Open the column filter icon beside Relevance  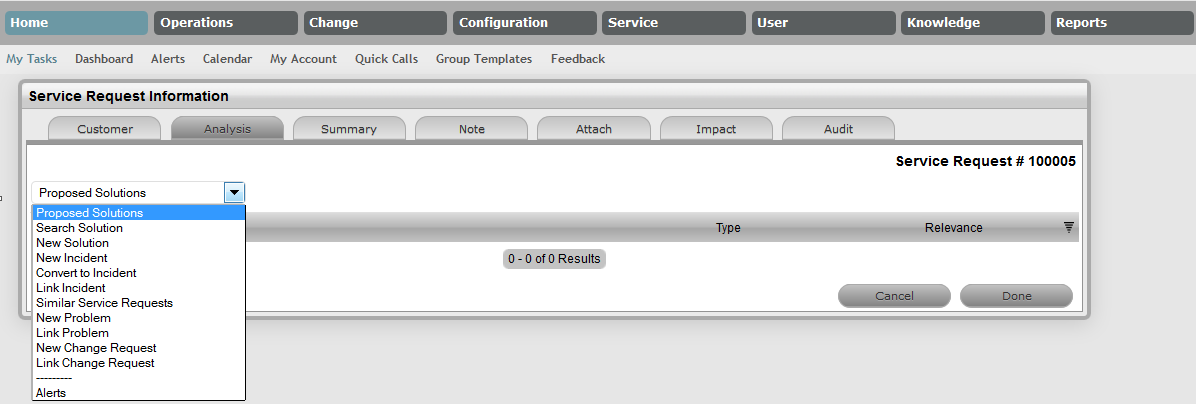pos(1068,228)
